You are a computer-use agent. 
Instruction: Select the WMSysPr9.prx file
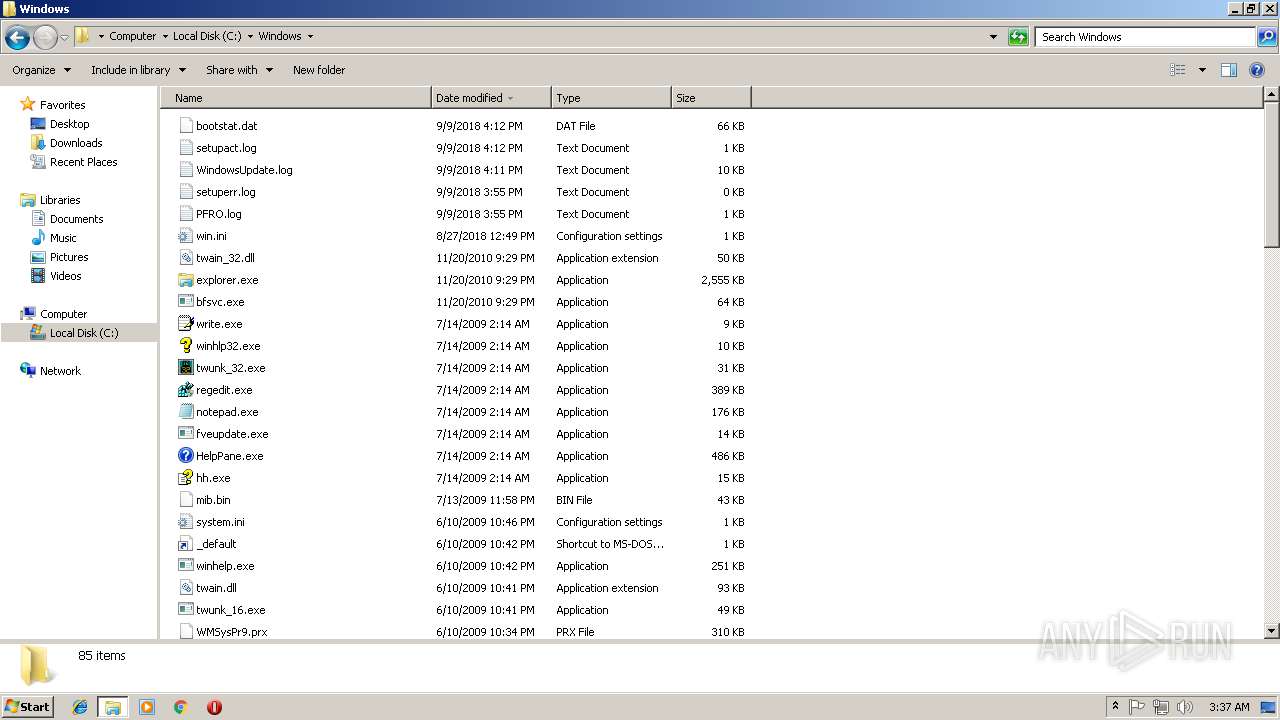[x=231, y=632]
